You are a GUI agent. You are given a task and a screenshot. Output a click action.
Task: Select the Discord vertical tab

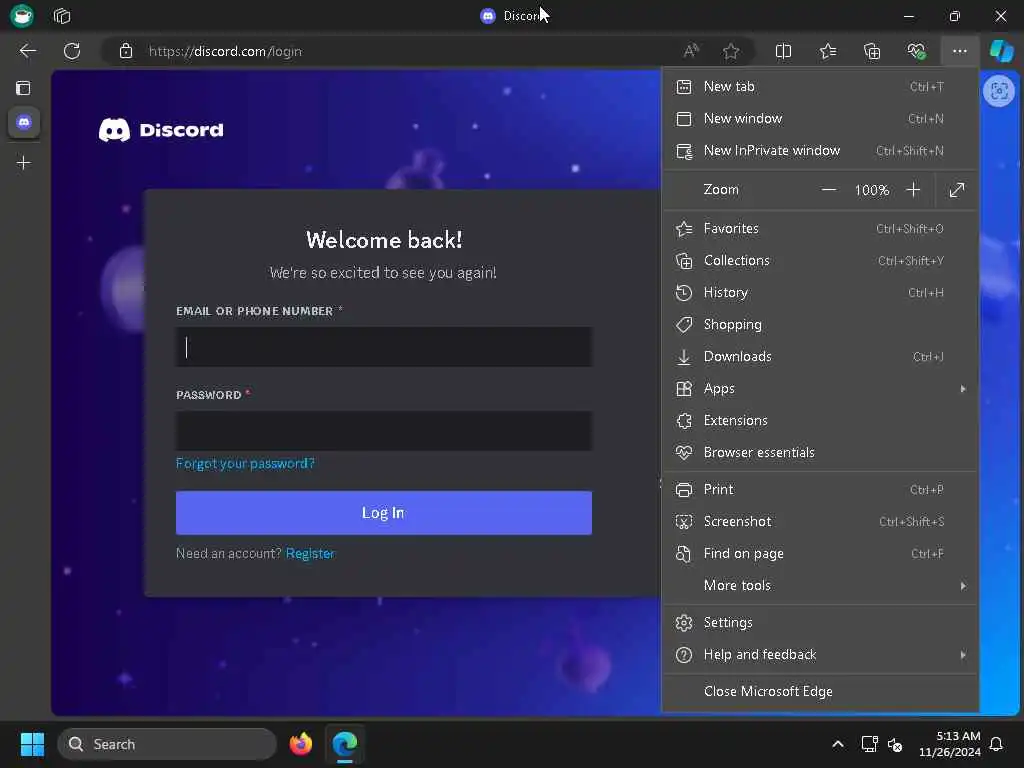(24, 122)
